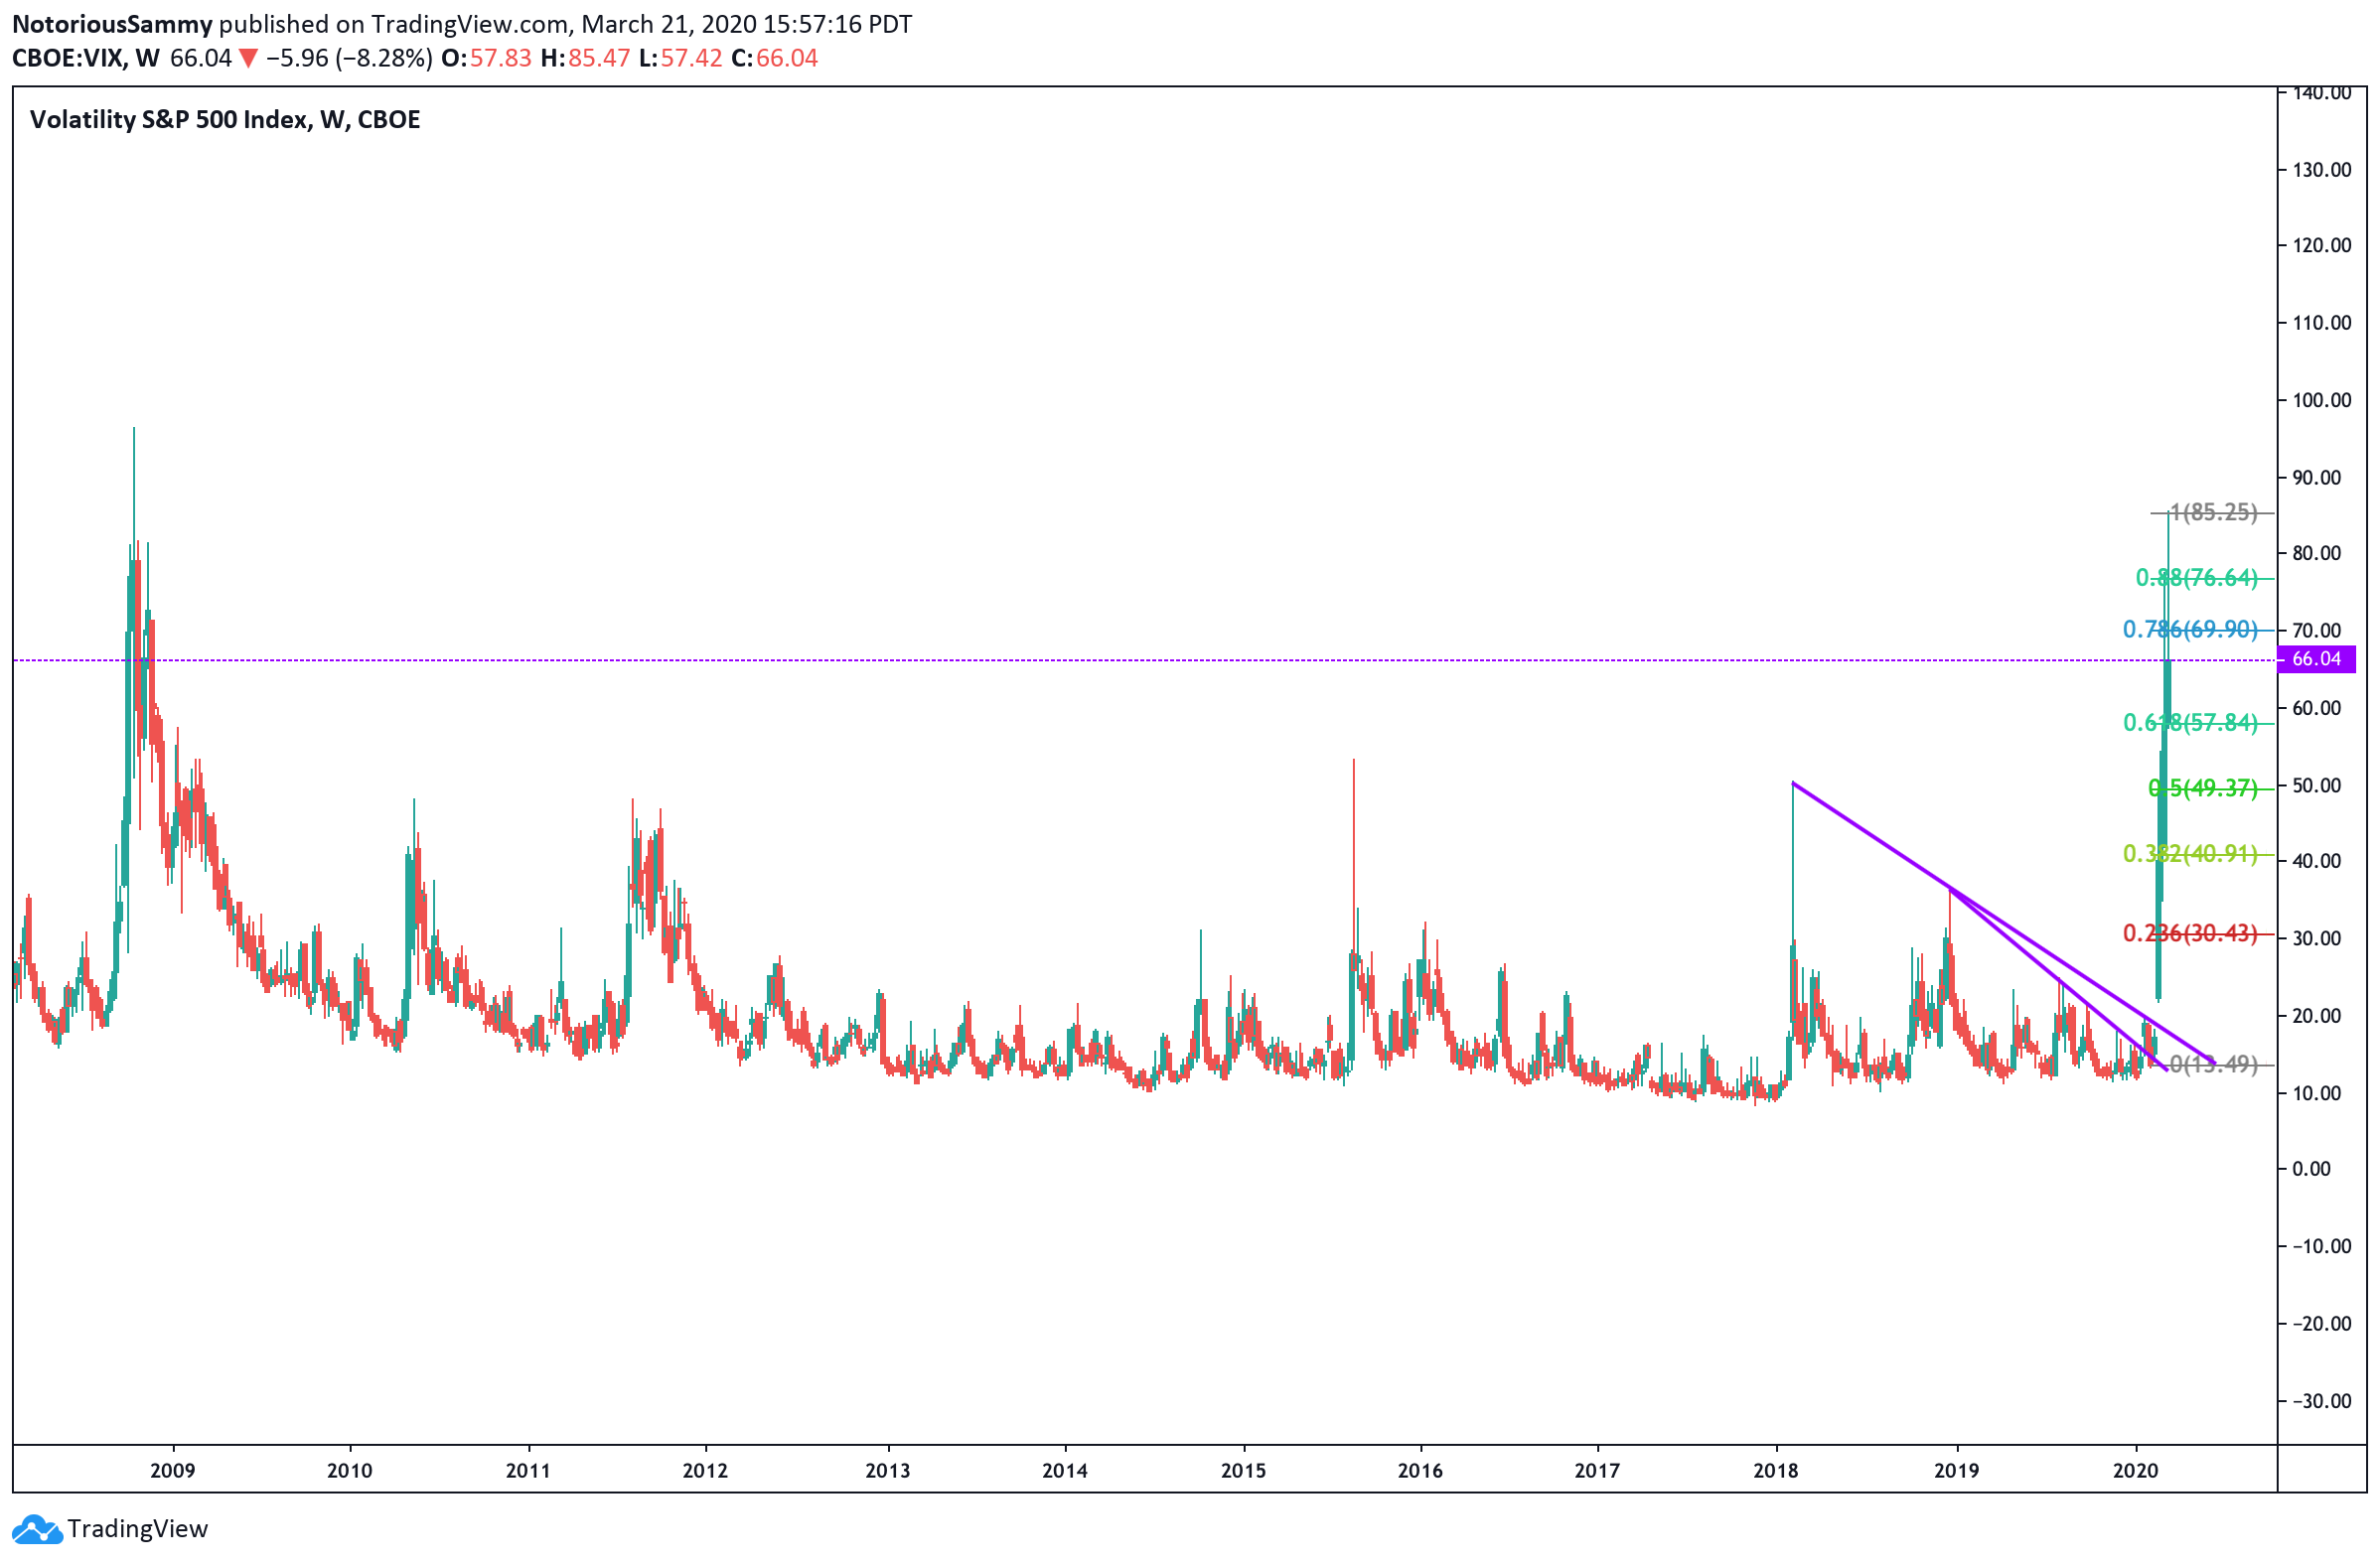Click the Fibonacci 0.88(76.64) level label

(x=2197, y=578)
